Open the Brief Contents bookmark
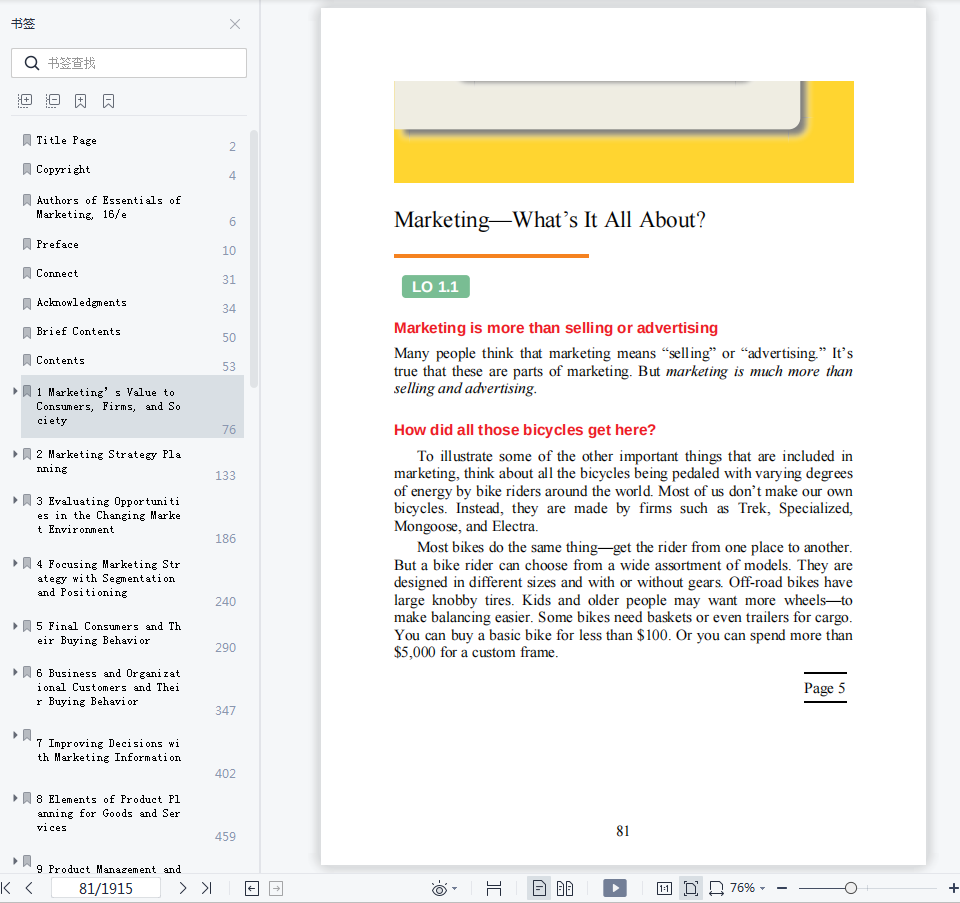The width and height of the screenshot is (960, 903). (x=78, y=331)
